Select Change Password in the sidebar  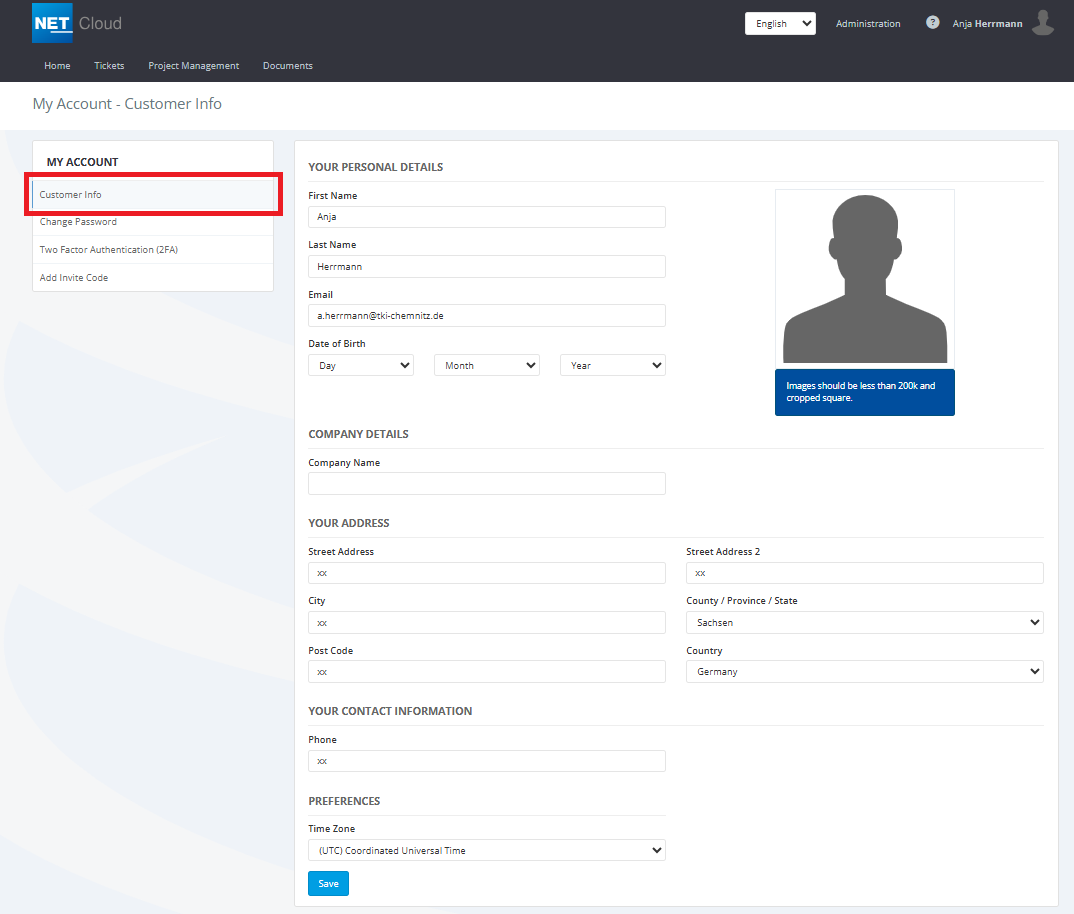78,222
